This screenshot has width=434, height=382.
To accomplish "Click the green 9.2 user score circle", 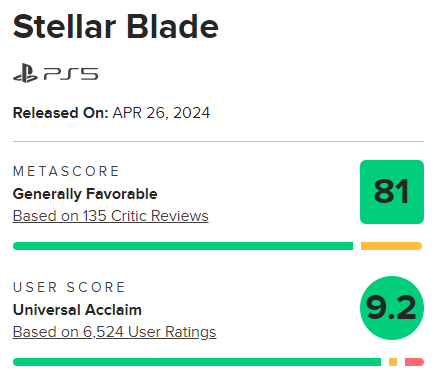I will pyautogui.click(x=392, y=308).
